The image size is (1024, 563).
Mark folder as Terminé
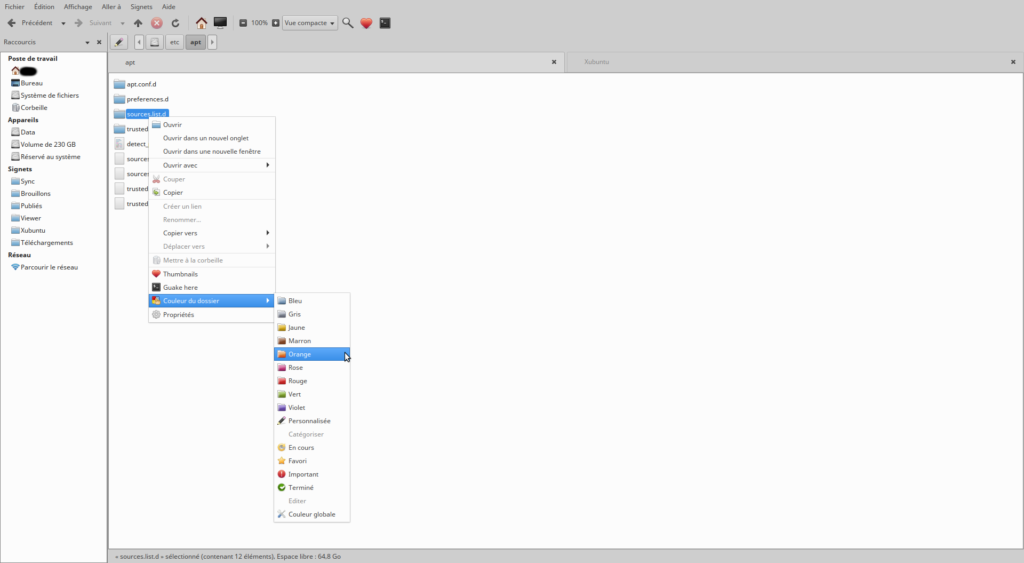click(312, 488)
